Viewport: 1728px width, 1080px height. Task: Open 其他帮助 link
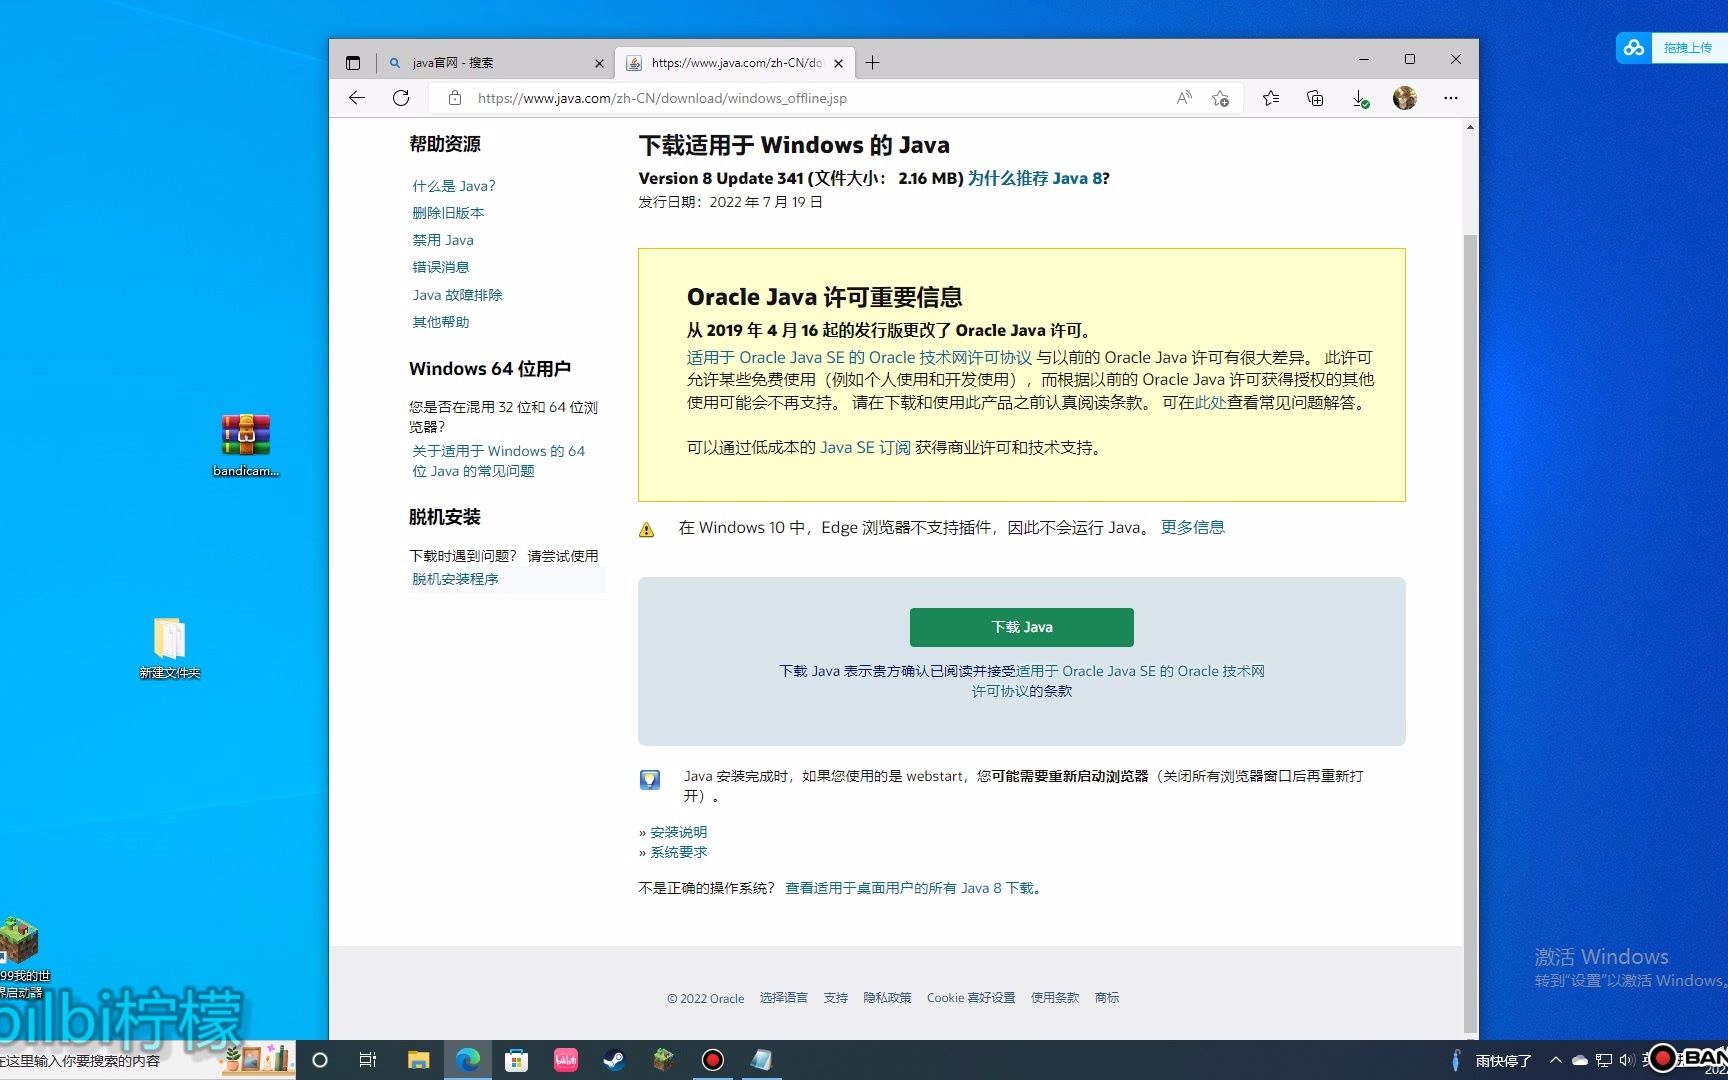tap(441, 322)
